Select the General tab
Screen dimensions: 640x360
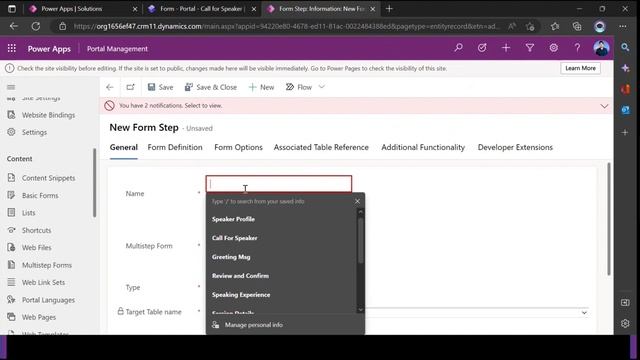(124, 147)
